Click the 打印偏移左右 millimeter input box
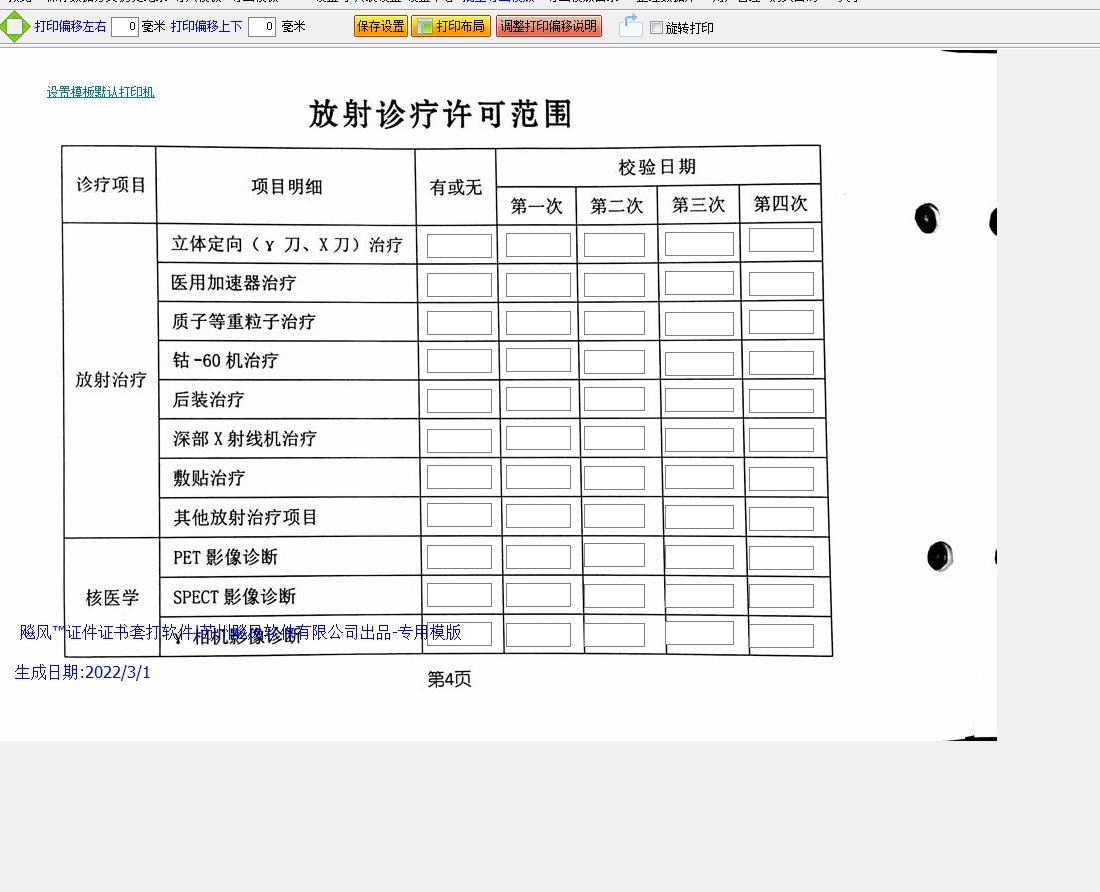This screenshot has width=1100, height=892. tap(124, 27)
